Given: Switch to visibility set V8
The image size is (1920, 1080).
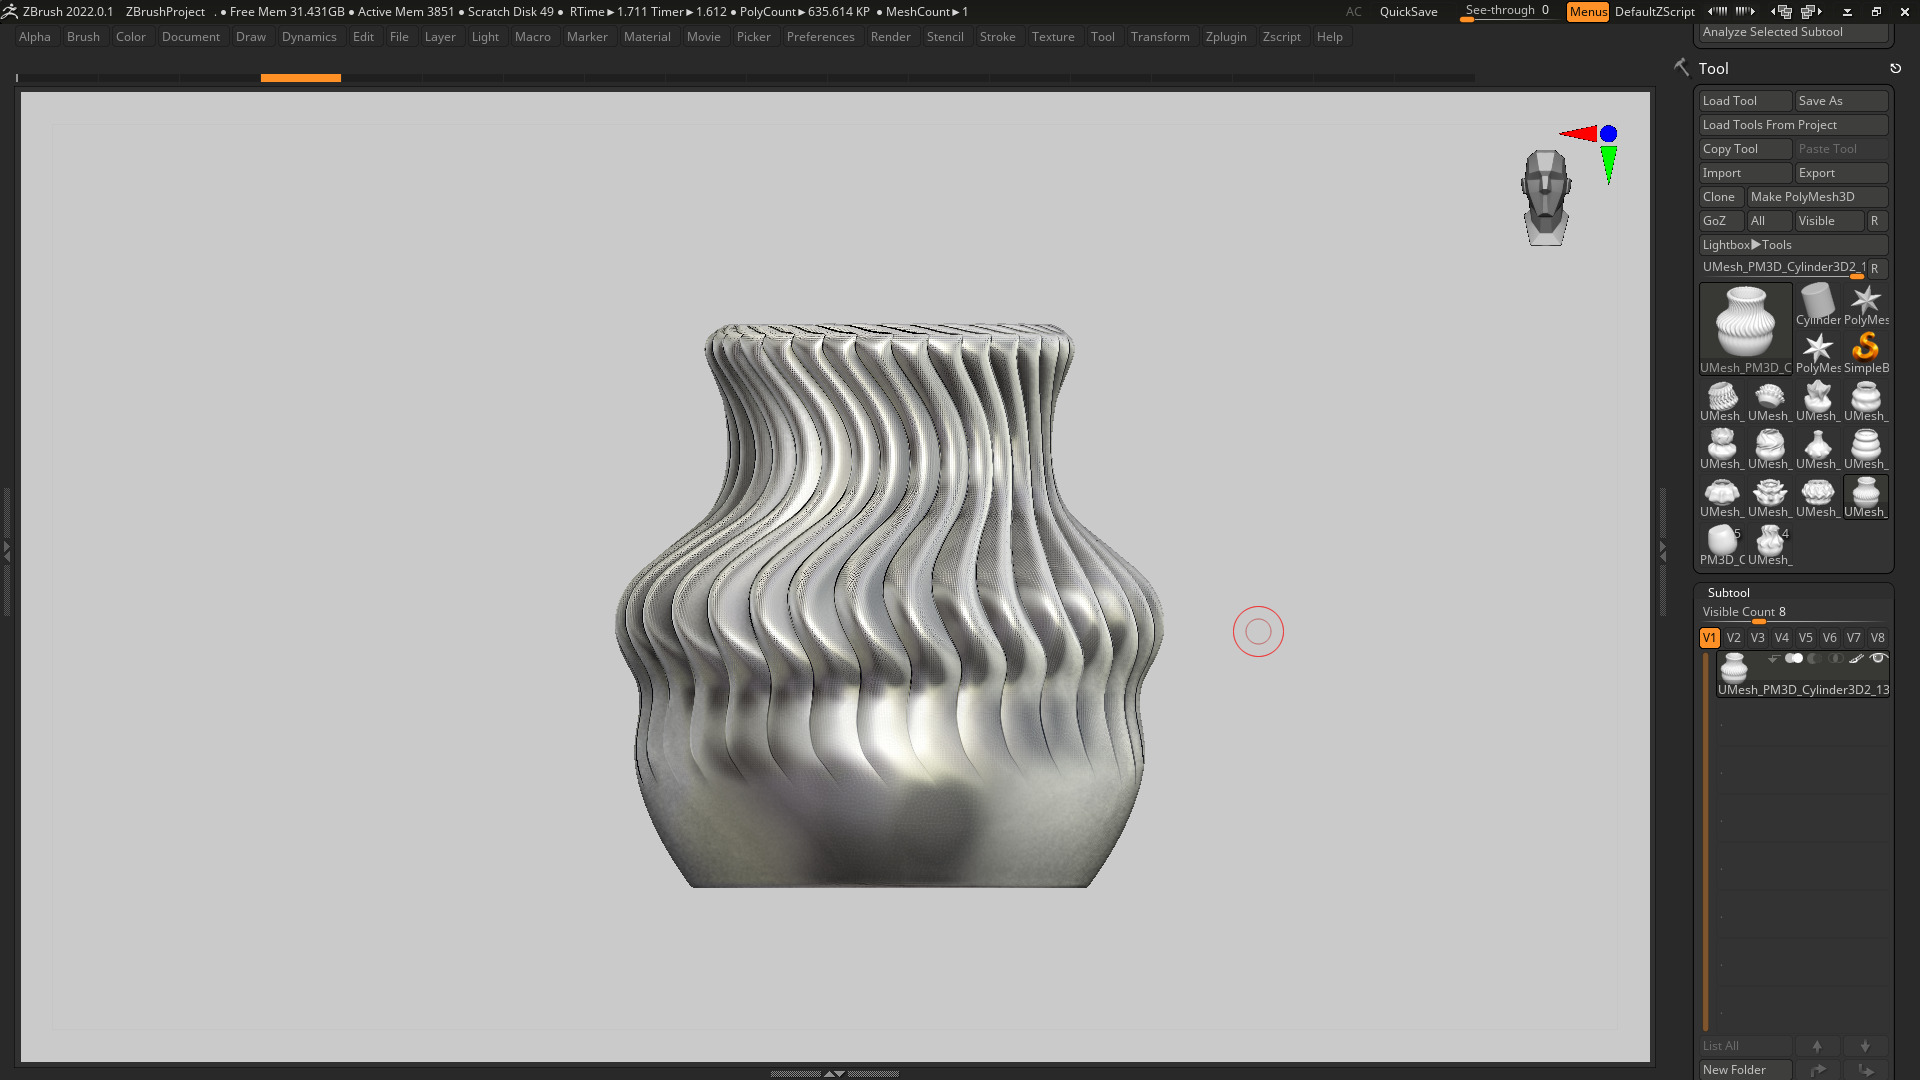Looking at the screenshot, I should click(1877, 637).
